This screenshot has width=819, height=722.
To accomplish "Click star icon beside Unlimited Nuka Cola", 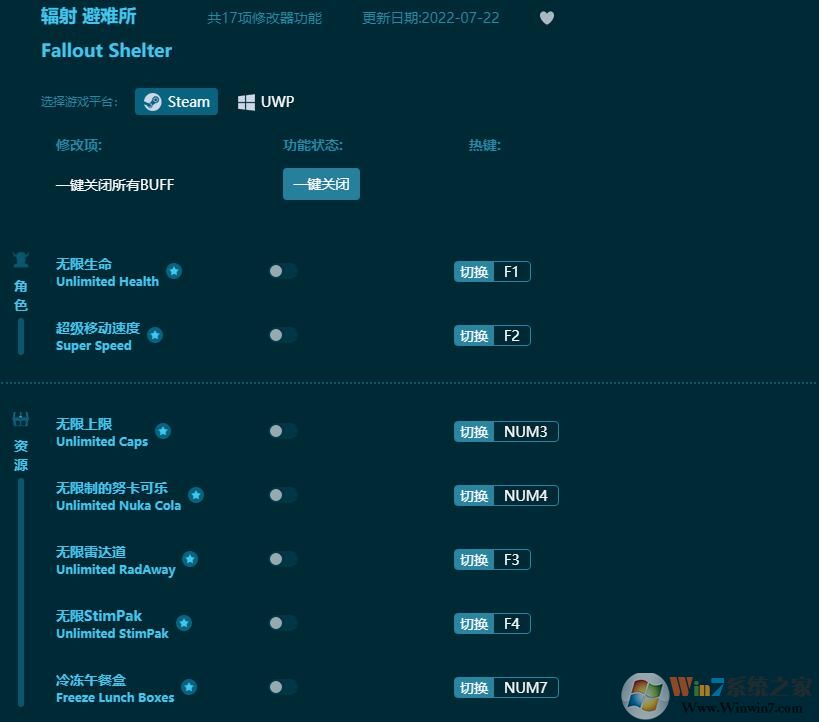I will tap(196, 495).
